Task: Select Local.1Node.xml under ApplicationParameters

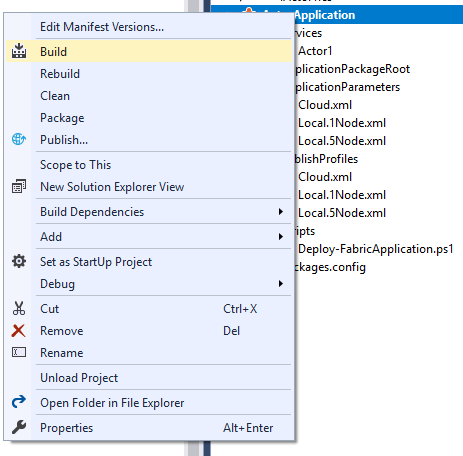Action: [342, 123]
